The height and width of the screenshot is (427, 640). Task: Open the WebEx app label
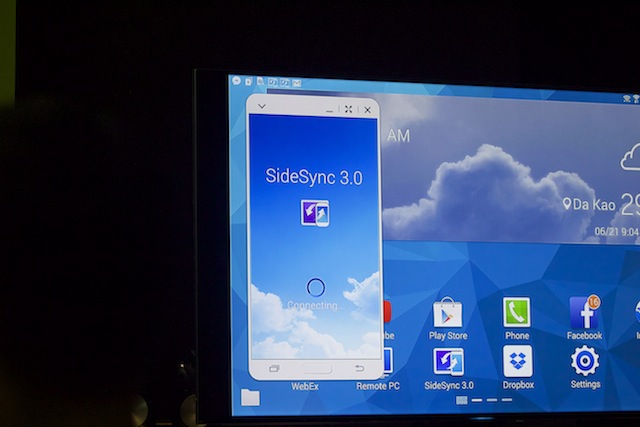pyautogui.click(x=305, y=386)
